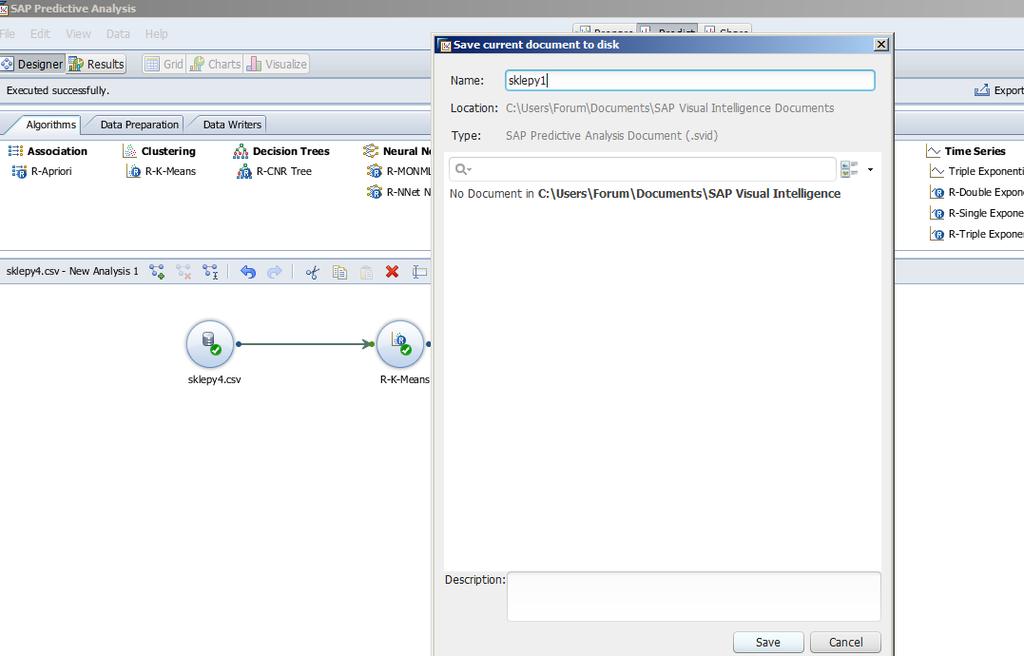Screen dimensions: 1024x656
Task: Click the Location path text in the dialog
Action: coord(669,108)
